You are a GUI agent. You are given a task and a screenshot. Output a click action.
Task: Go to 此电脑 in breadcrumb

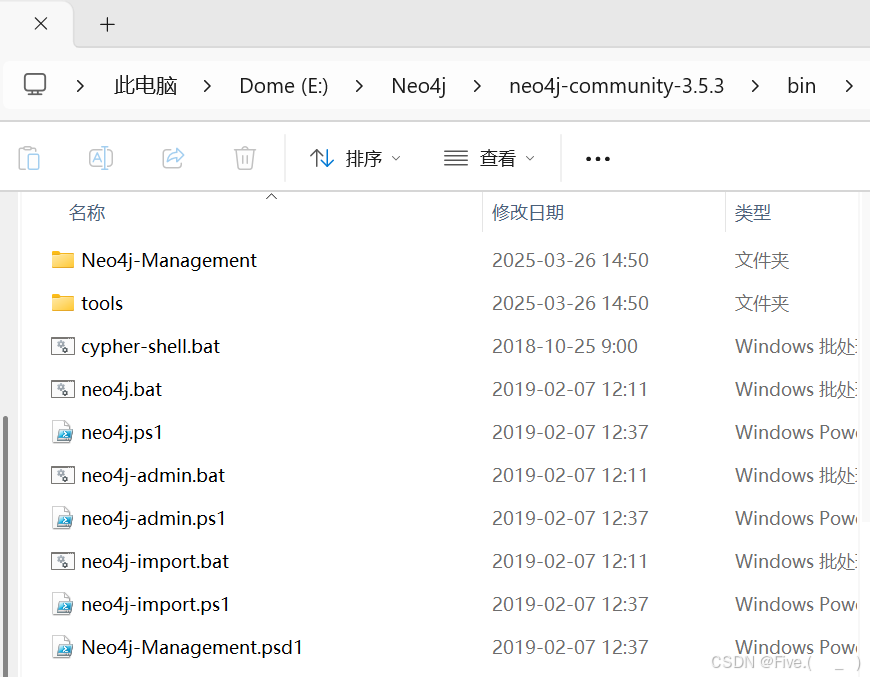[145, 86]
